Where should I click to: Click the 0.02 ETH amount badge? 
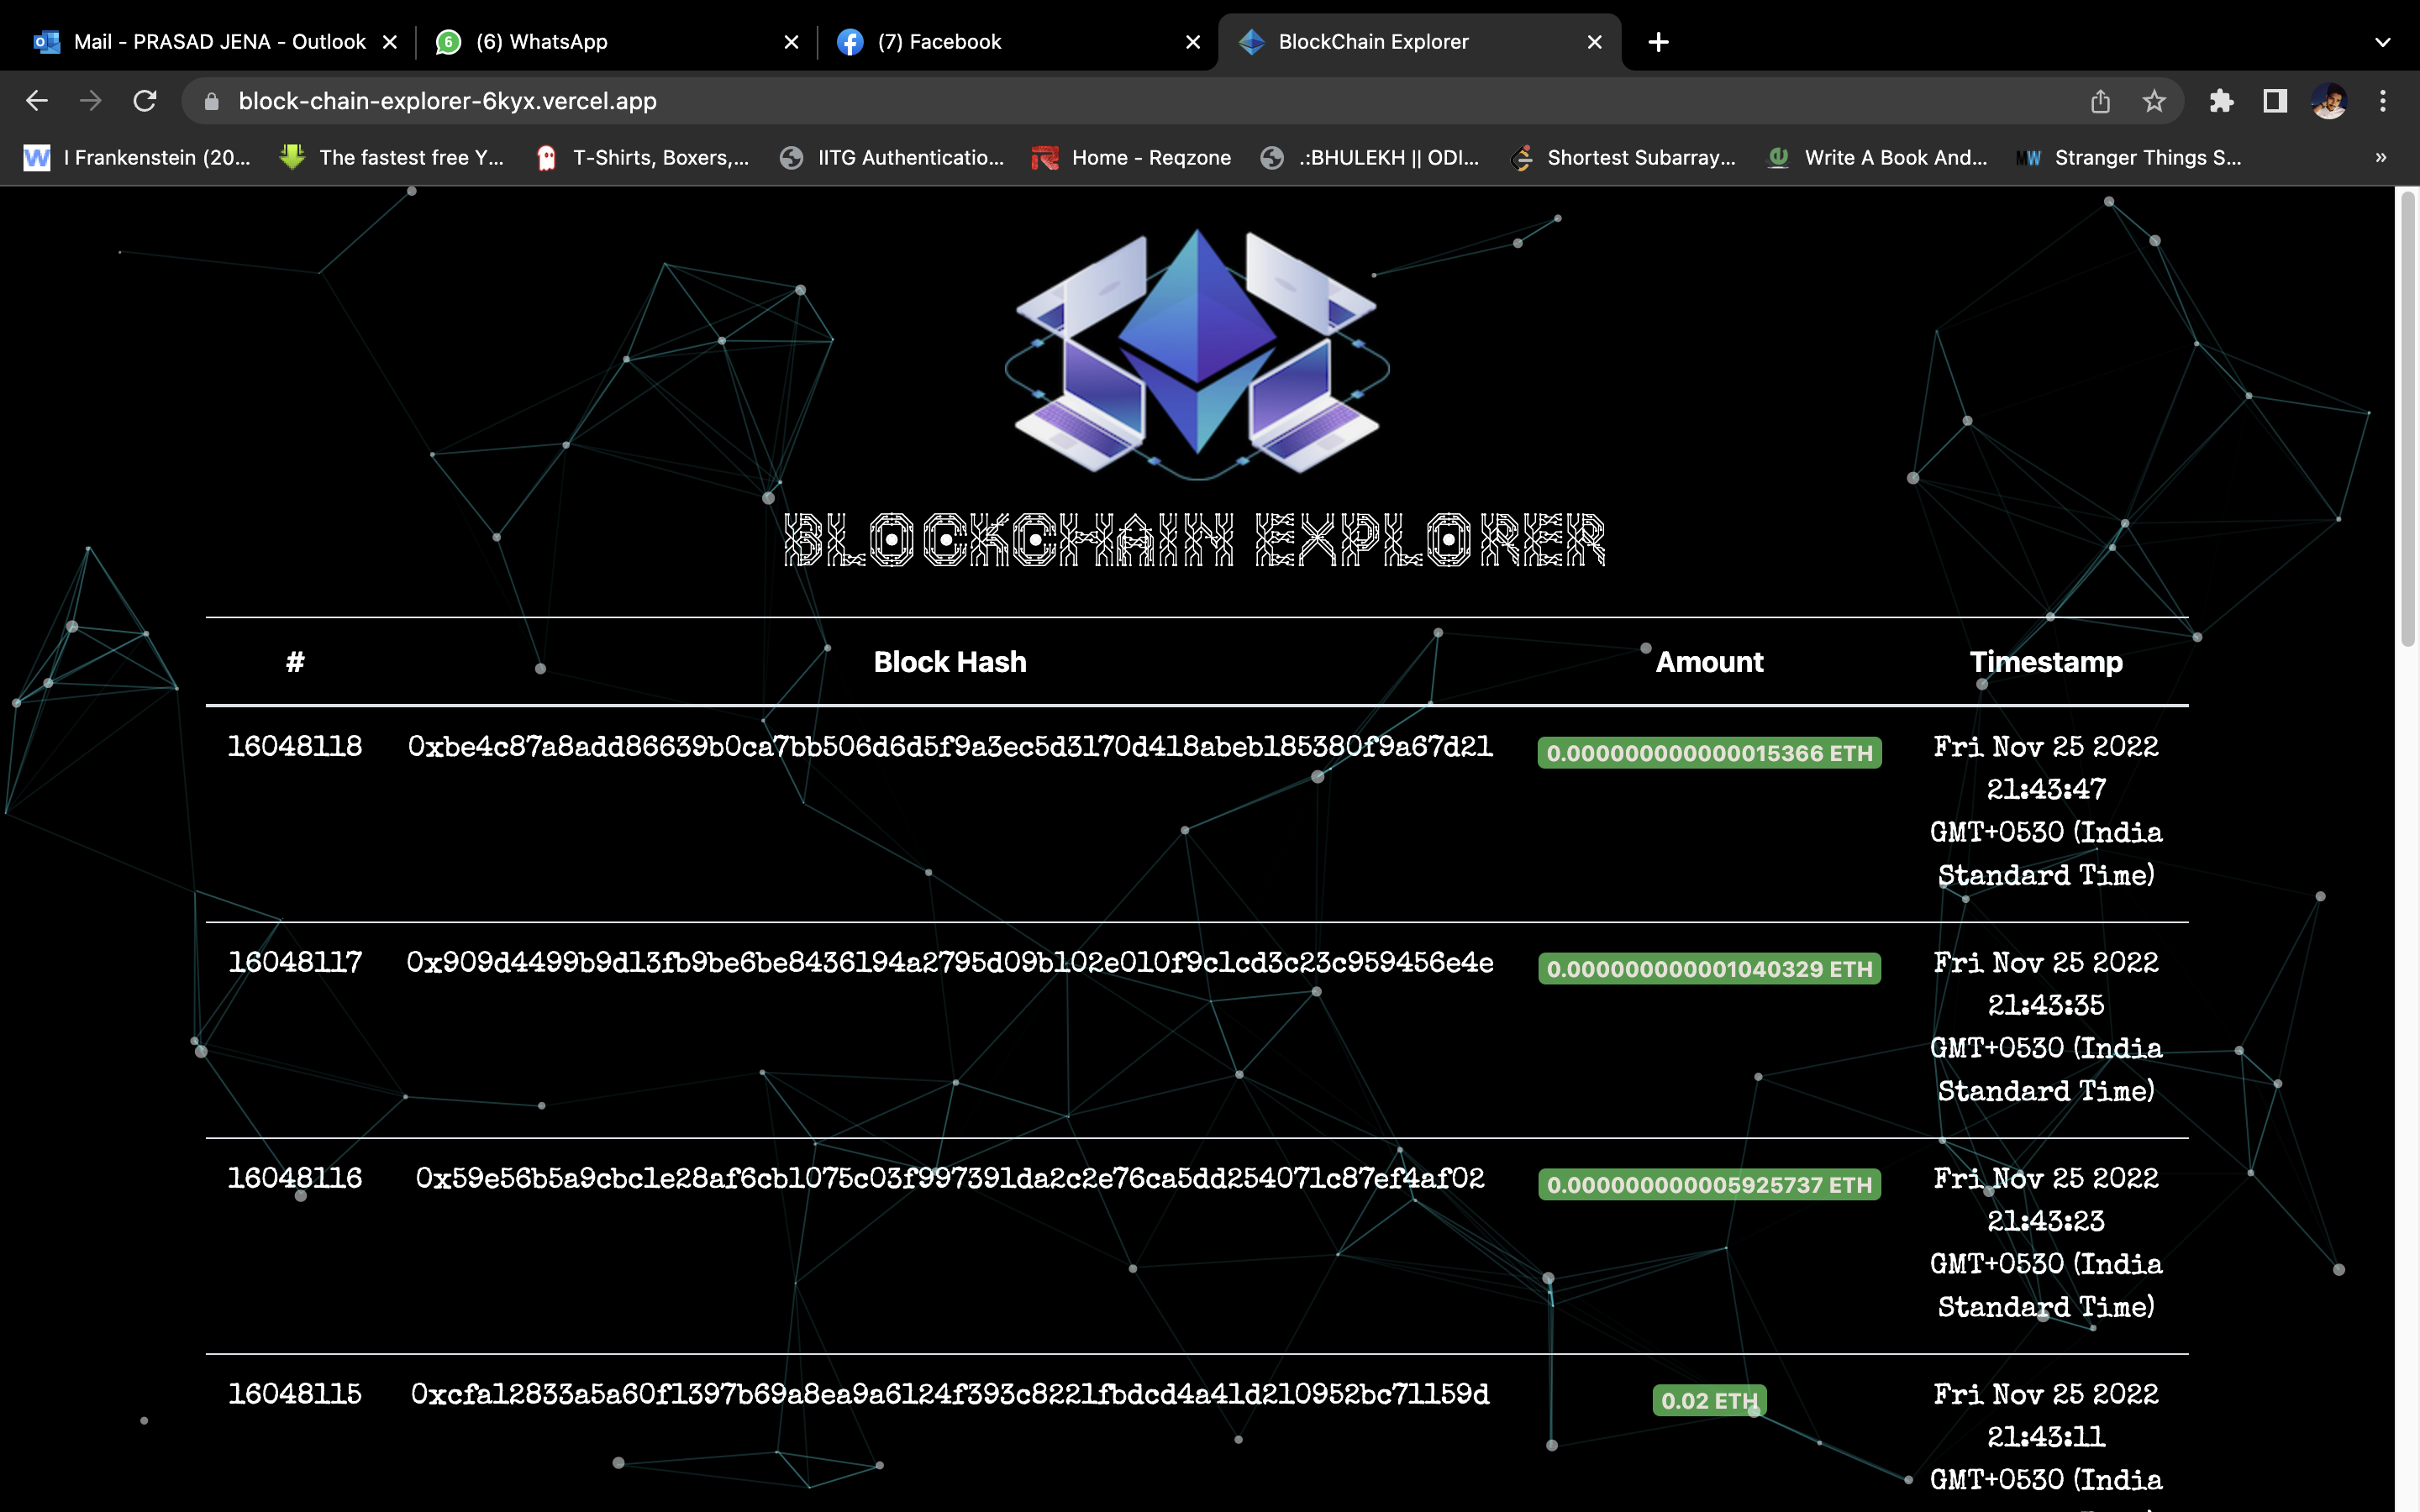tap(1709, 1401)
